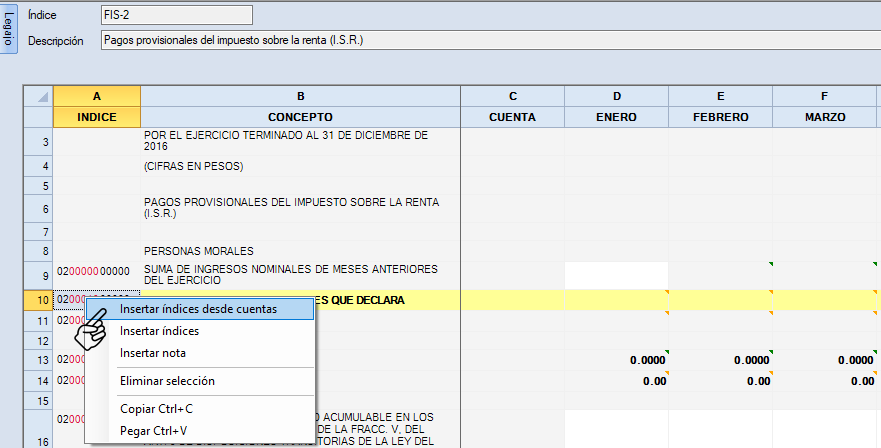This screenshot has width=881, height=448.
Task: Click the select-all corner of the grid
Action: click(38, 96)
